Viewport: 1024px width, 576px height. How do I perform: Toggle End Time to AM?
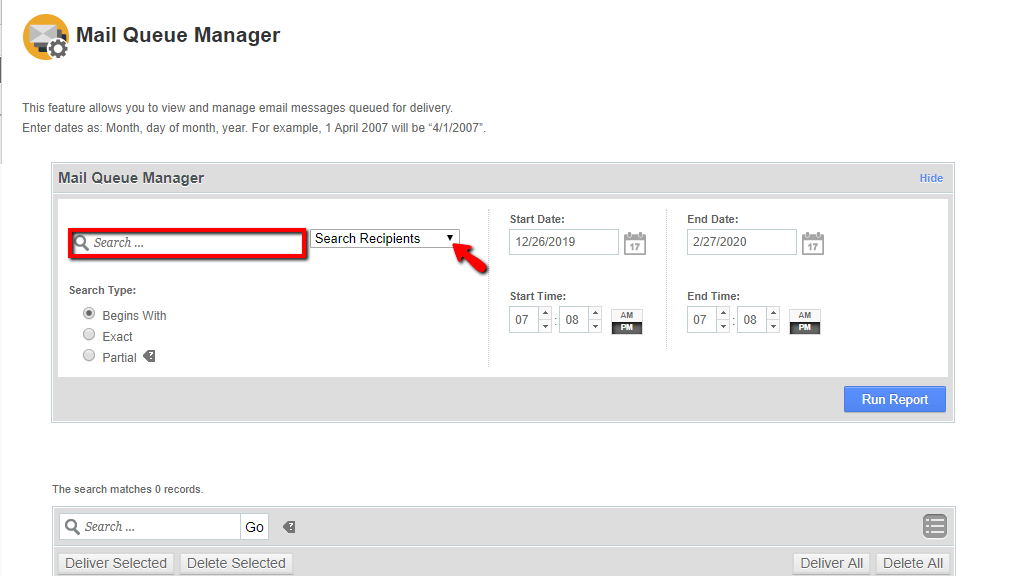pos(805,315)
